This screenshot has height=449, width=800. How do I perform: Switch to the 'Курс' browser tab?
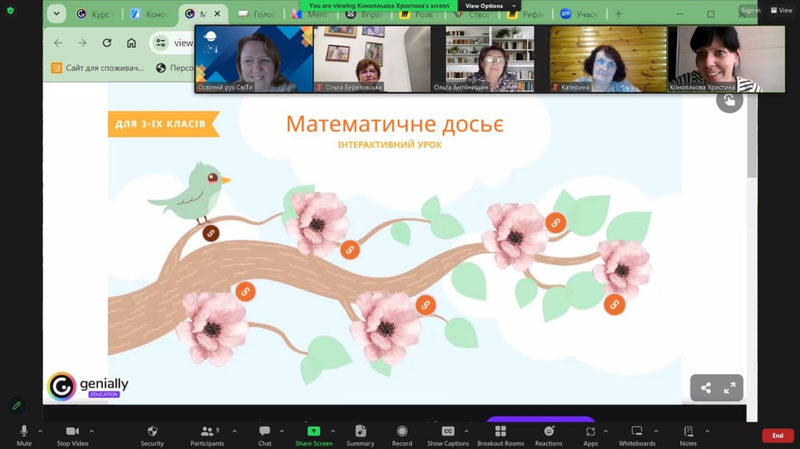tap(95, 14)
